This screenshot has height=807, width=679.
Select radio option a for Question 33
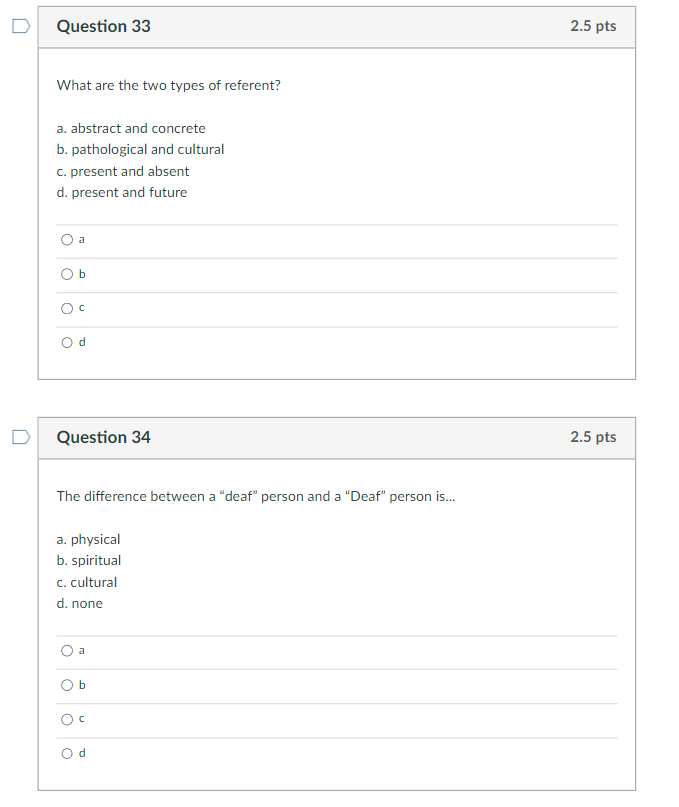(67, 240)
